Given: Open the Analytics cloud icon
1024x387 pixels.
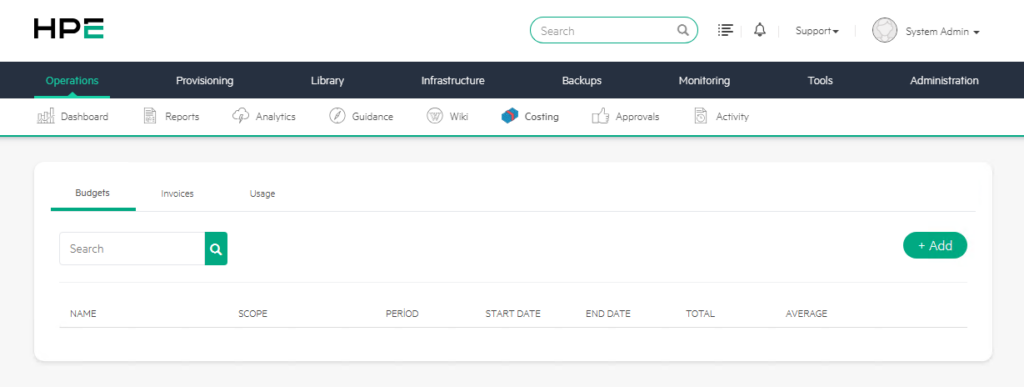Looking at the screenshot, I should [x=240, y=117].
